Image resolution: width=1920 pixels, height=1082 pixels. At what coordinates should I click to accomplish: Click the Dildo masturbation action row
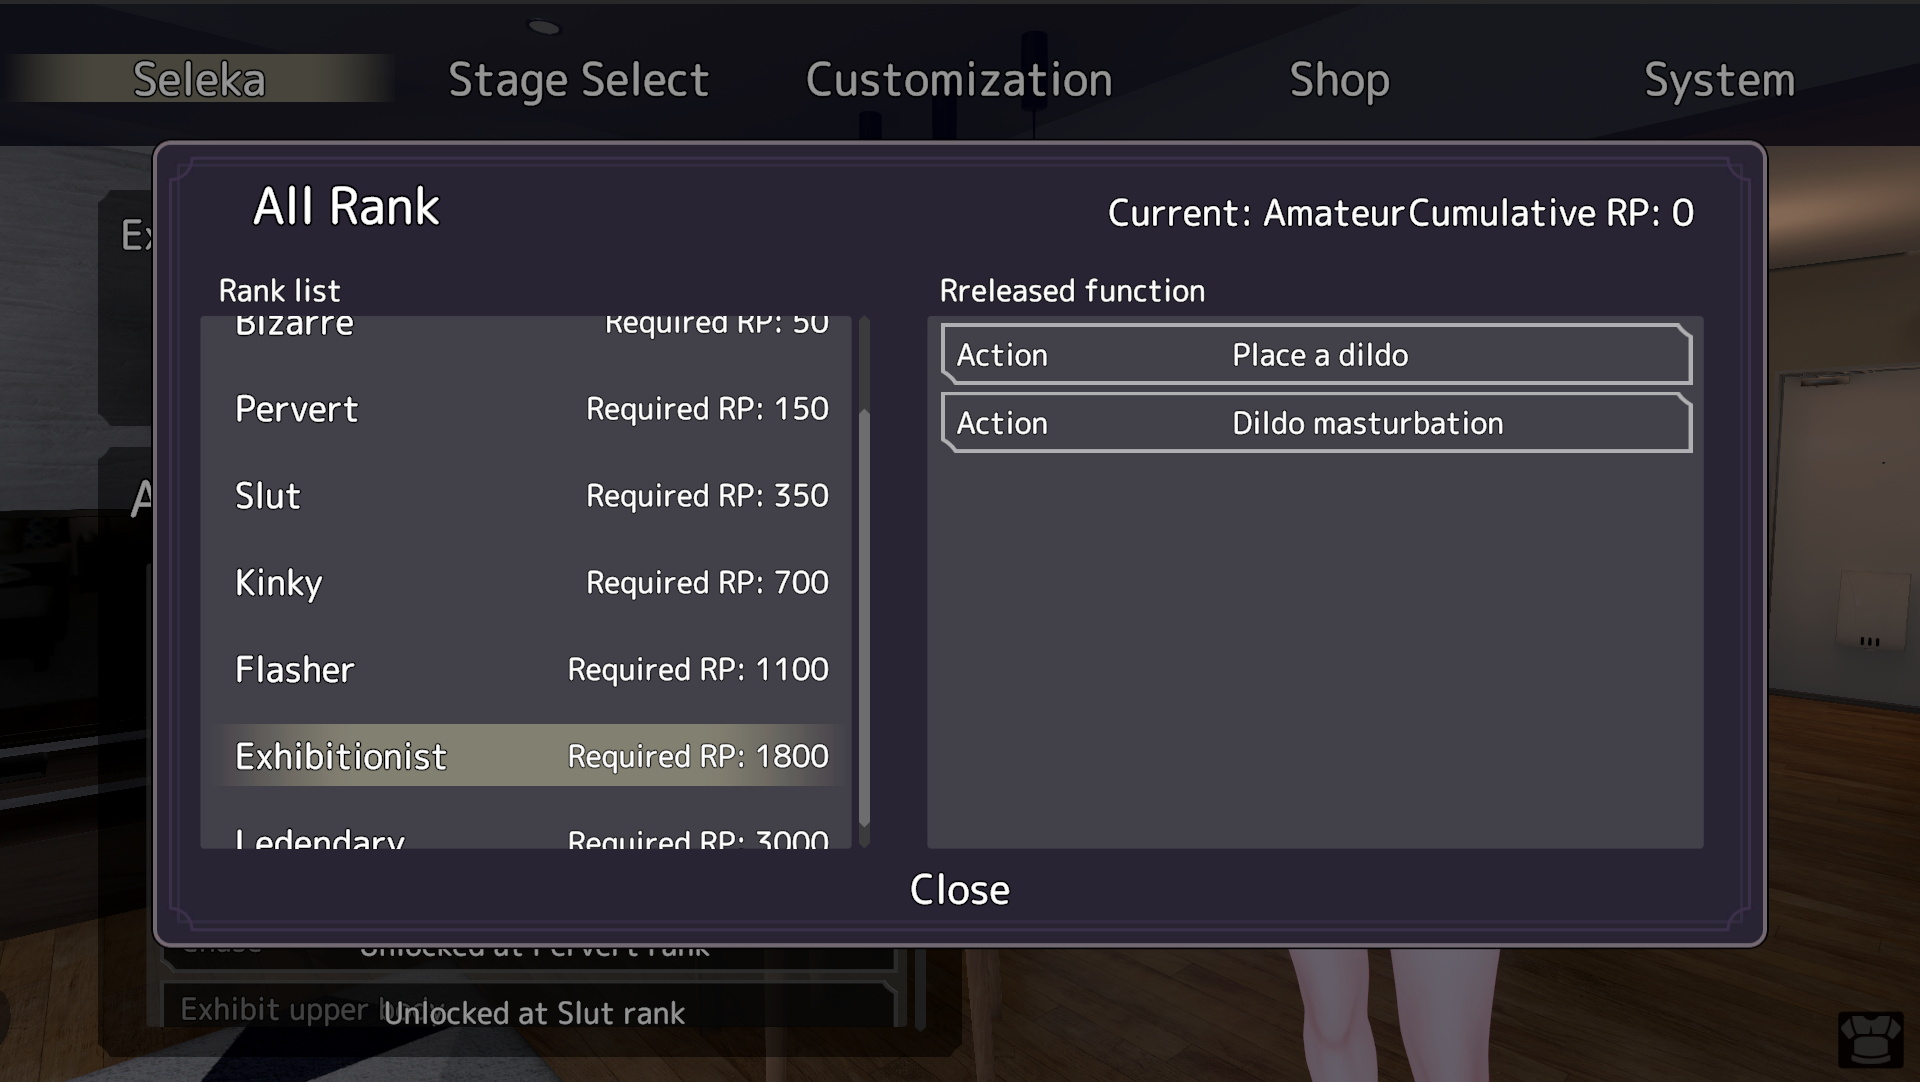click(1316, 423)
